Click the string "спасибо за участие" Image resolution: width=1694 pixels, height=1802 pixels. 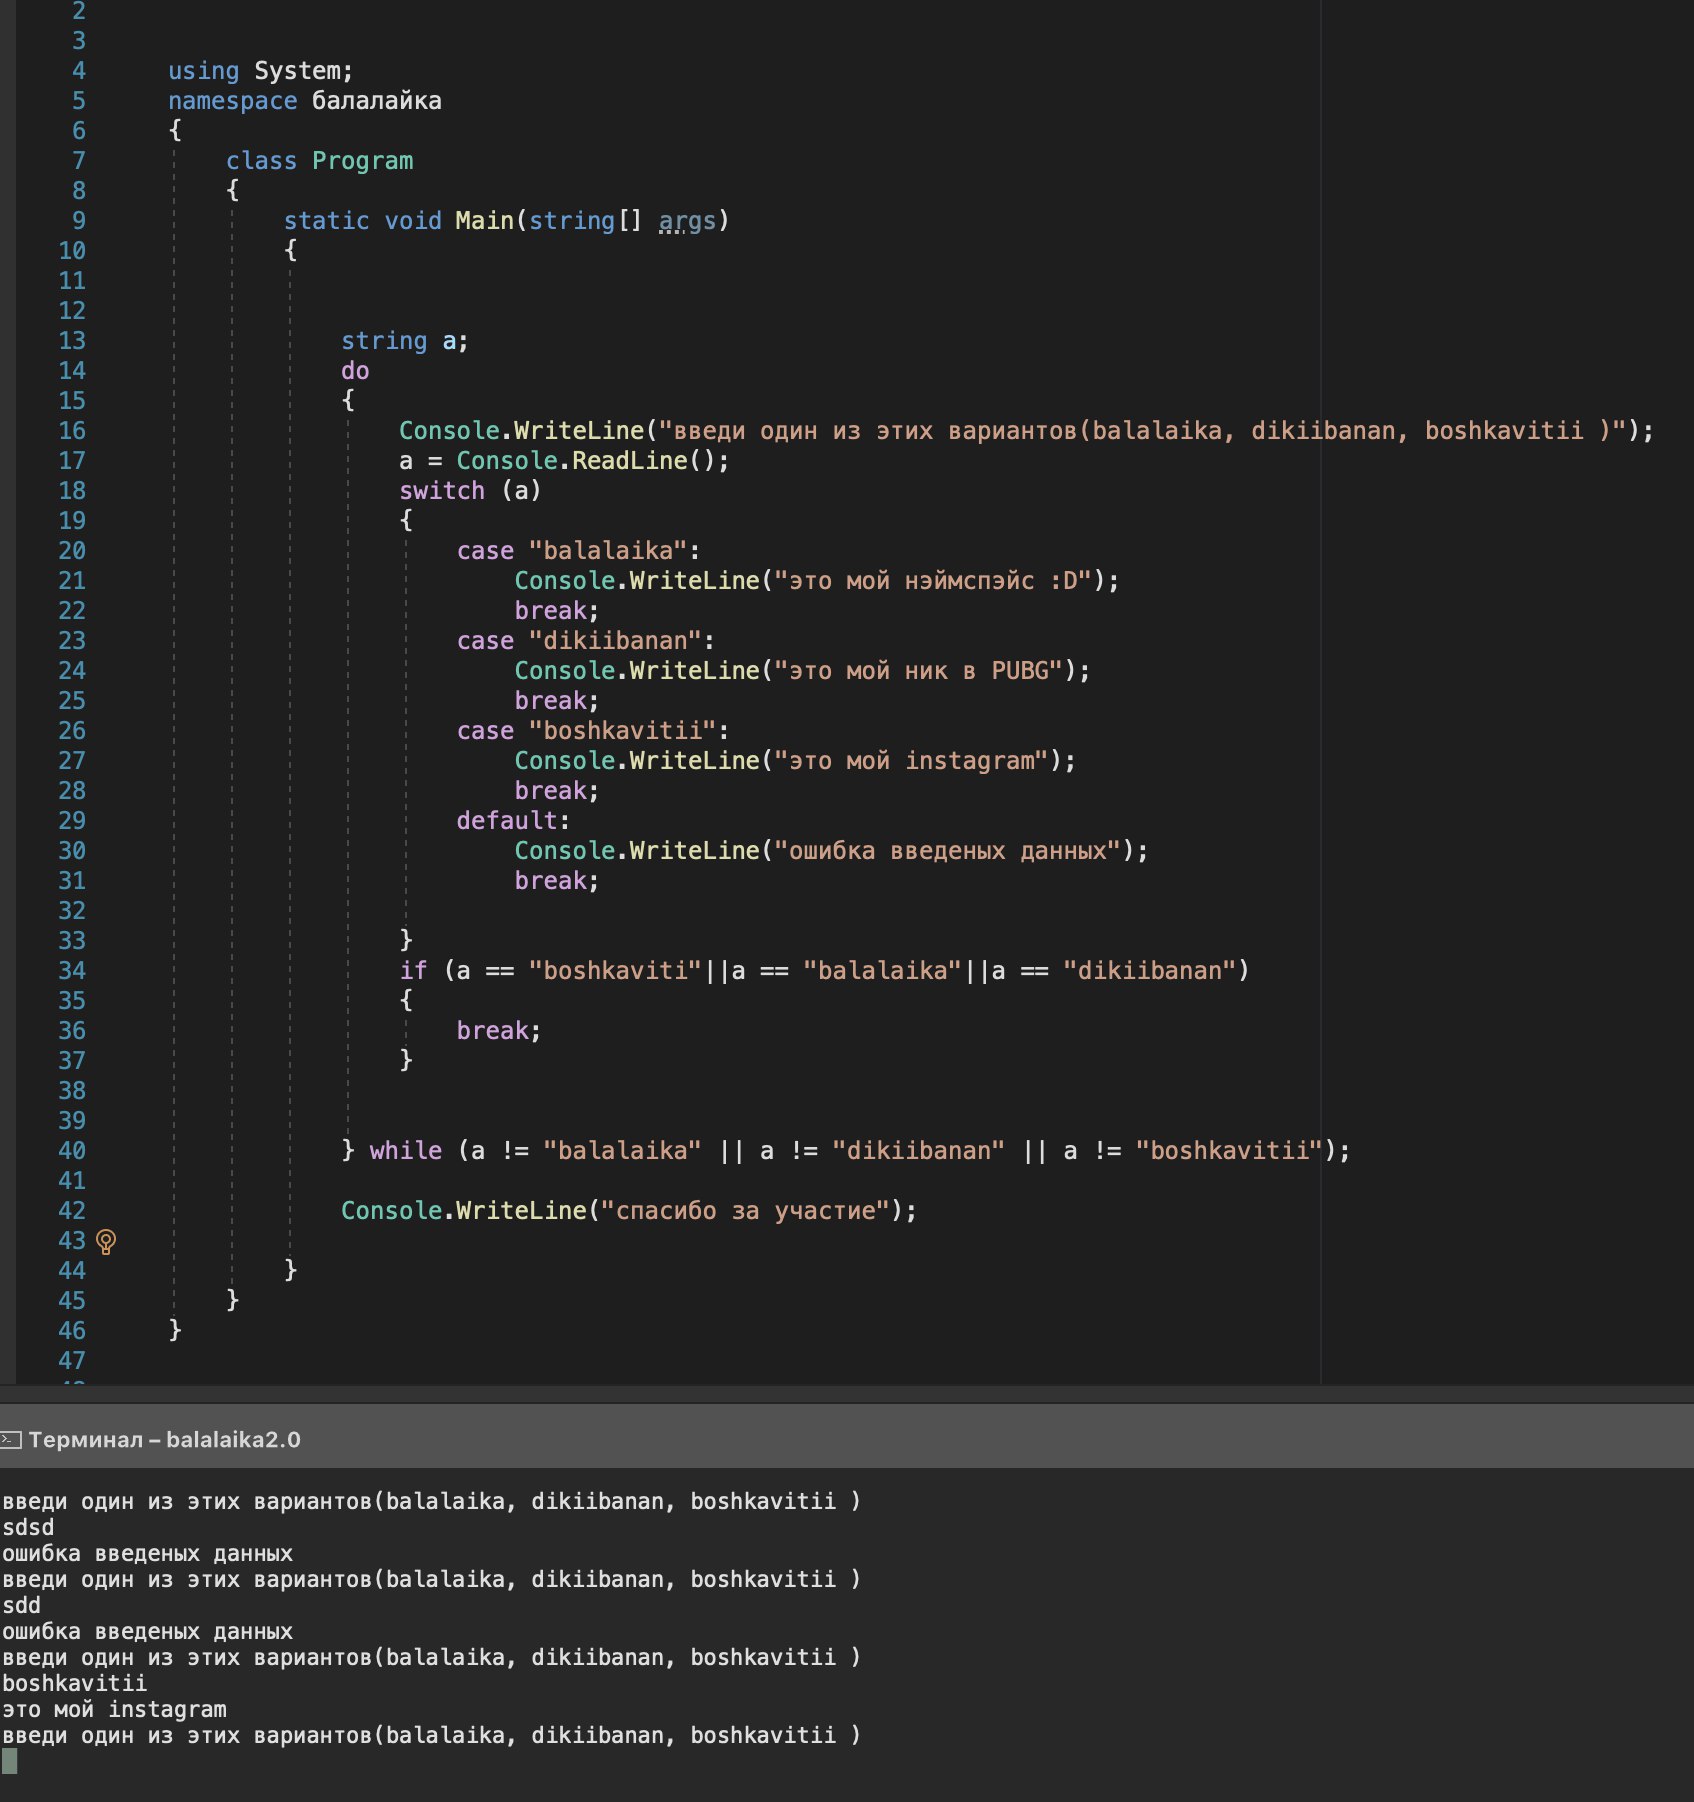[745, 1211]
